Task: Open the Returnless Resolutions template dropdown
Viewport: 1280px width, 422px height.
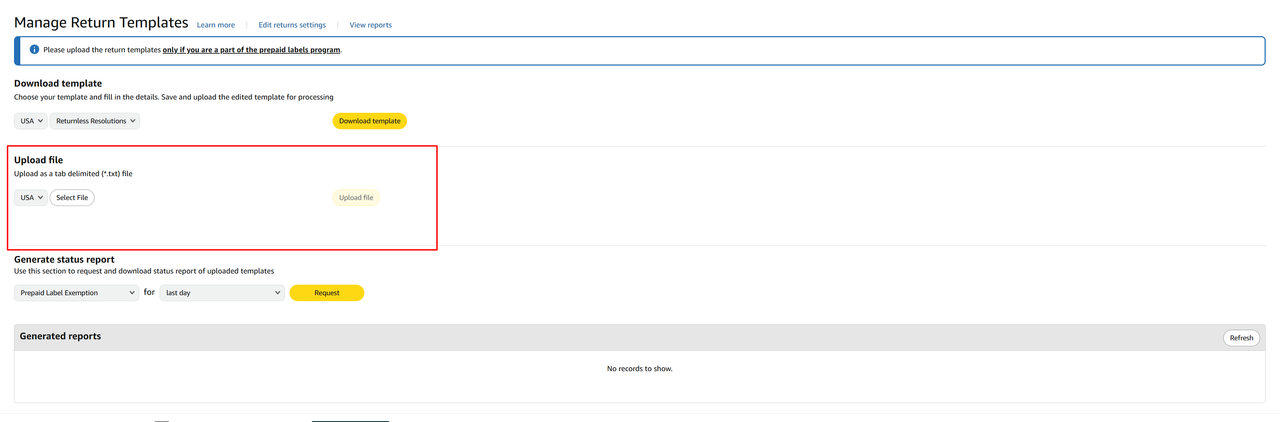Action: [95, 121]
